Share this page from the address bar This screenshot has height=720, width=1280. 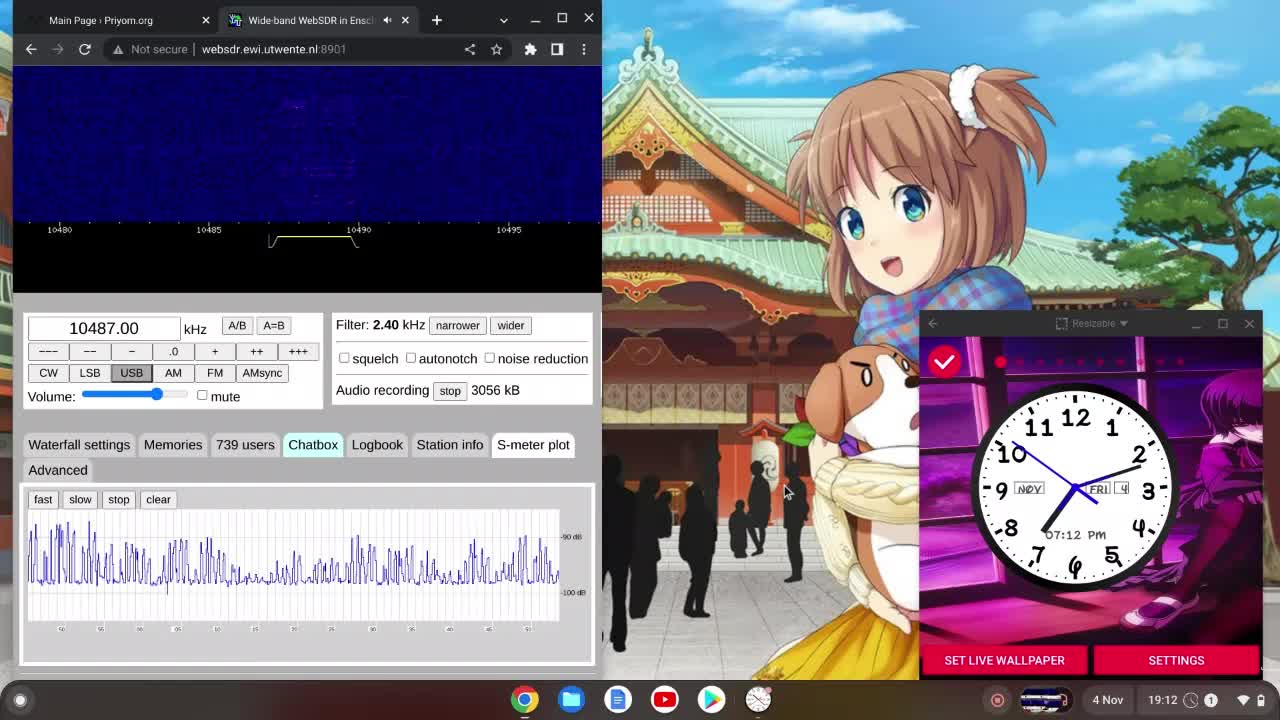470,49
